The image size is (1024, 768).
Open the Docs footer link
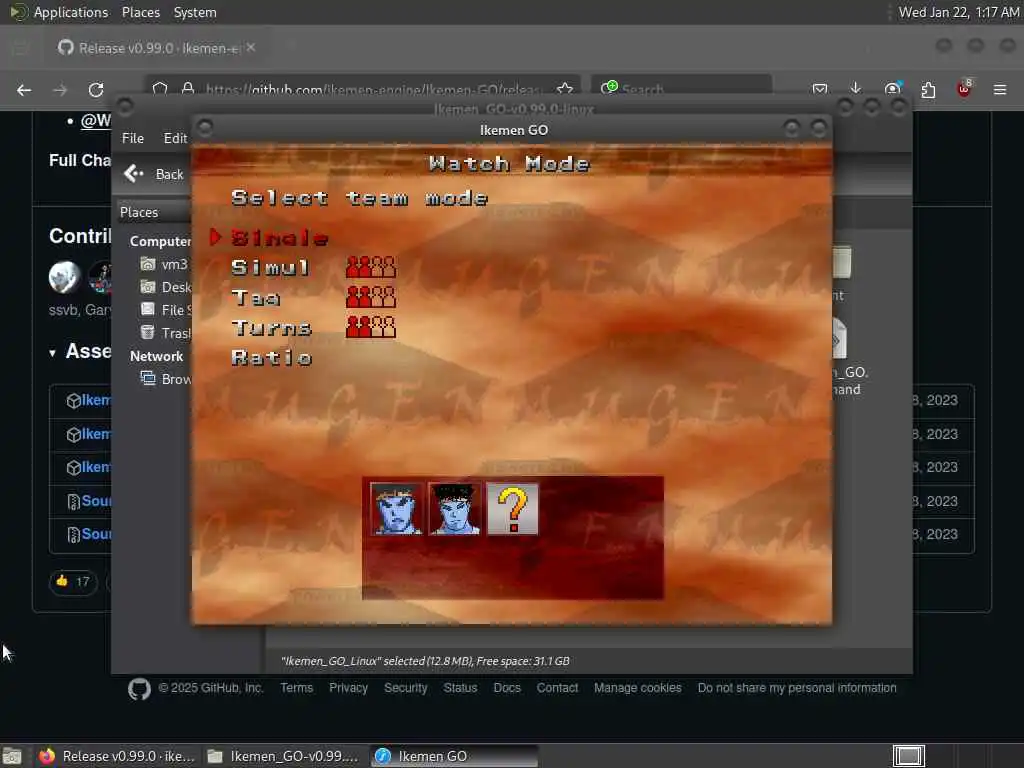tap(507, 688)
